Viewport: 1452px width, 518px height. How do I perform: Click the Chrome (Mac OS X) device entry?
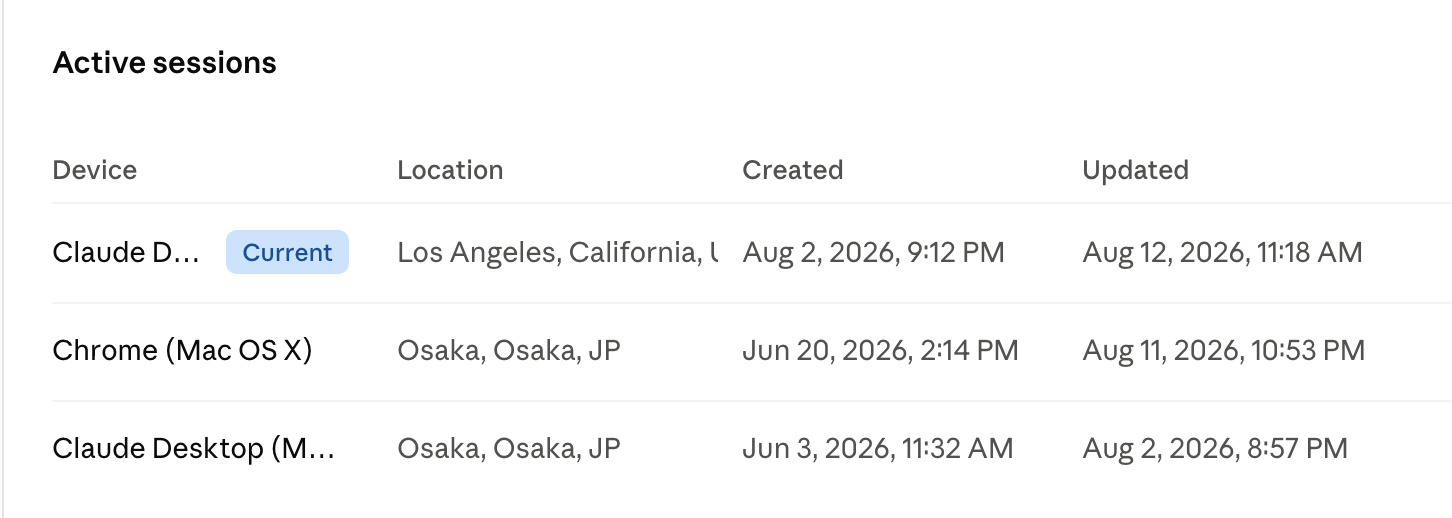[x=183, y=351]
